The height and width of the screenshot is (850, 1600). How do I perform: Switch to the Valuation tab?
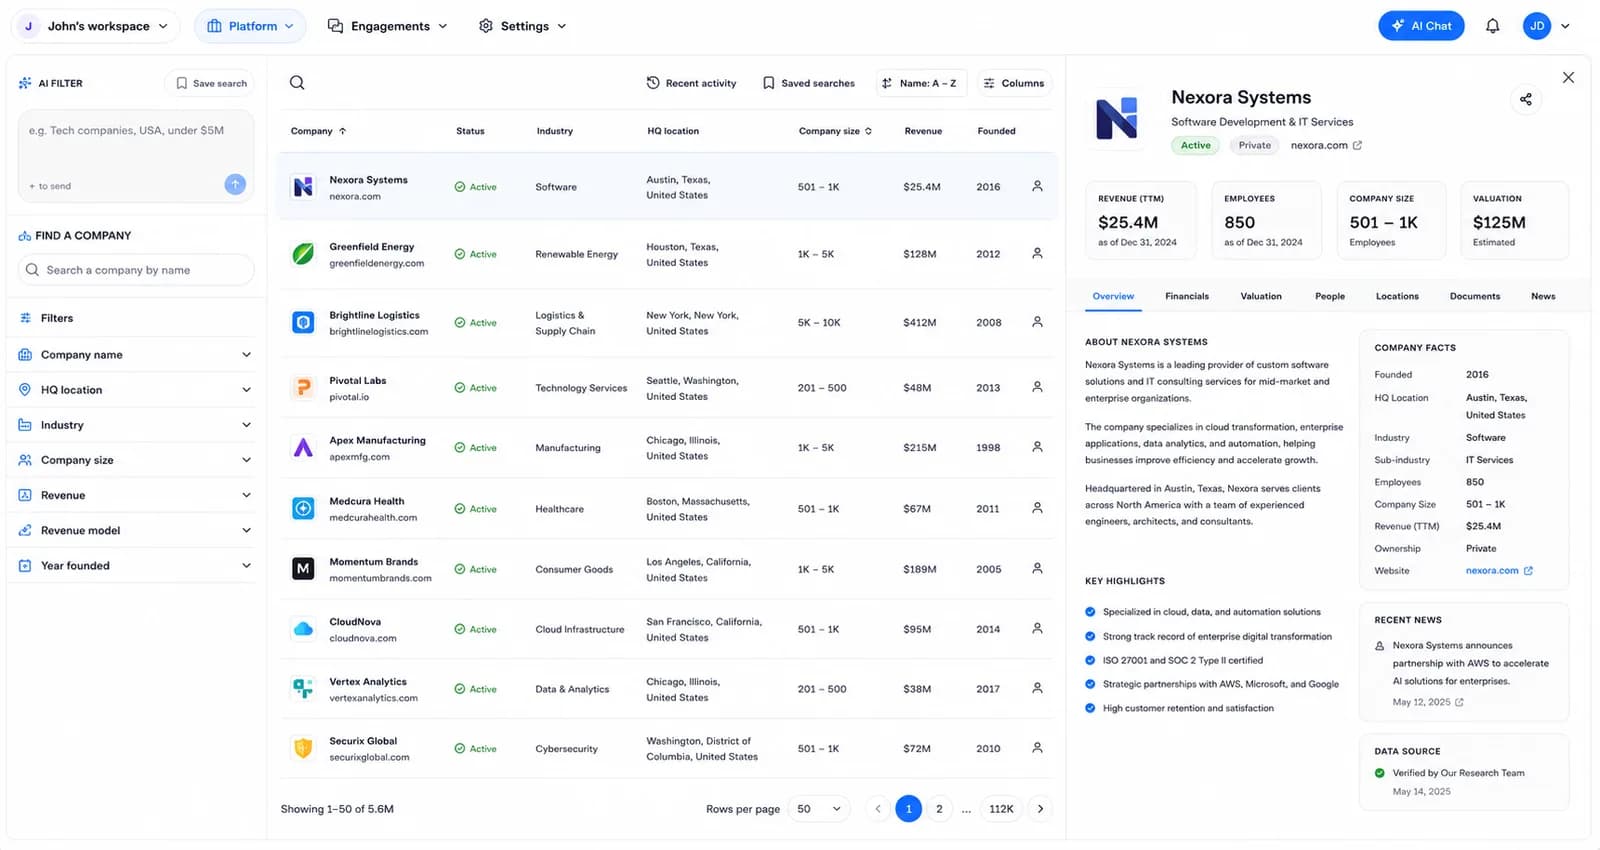click(x=1261, y=296)
